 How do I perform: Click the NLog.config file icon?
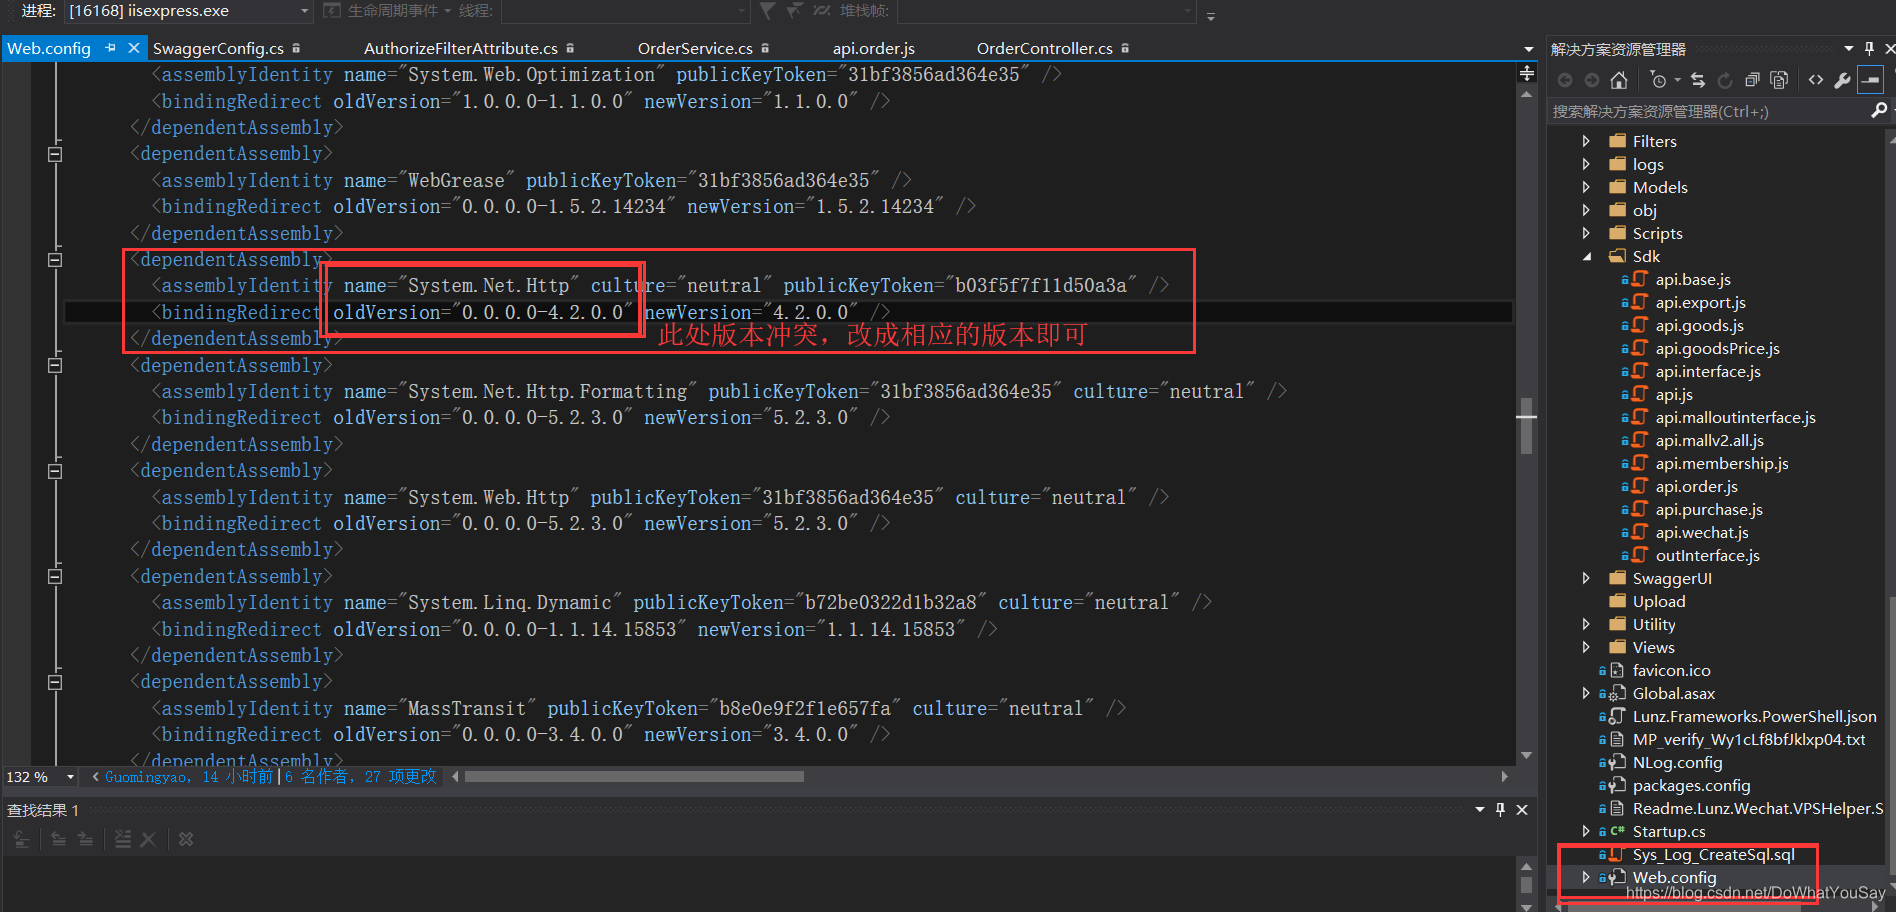point(1617,762)
